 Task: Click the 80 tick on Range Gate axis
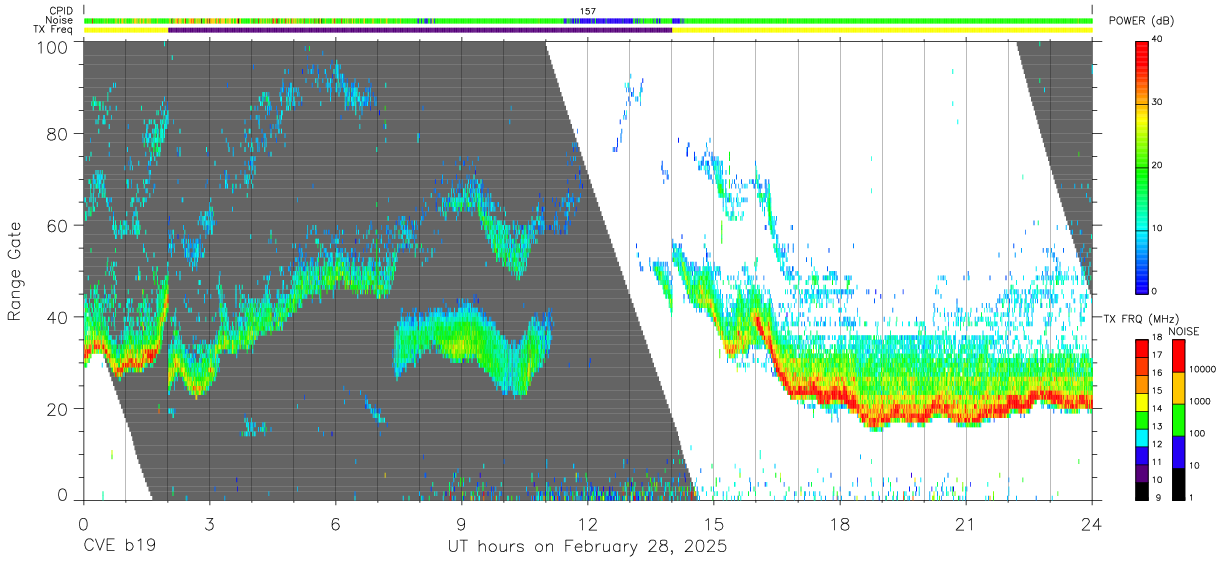click(x=58, y=134)
